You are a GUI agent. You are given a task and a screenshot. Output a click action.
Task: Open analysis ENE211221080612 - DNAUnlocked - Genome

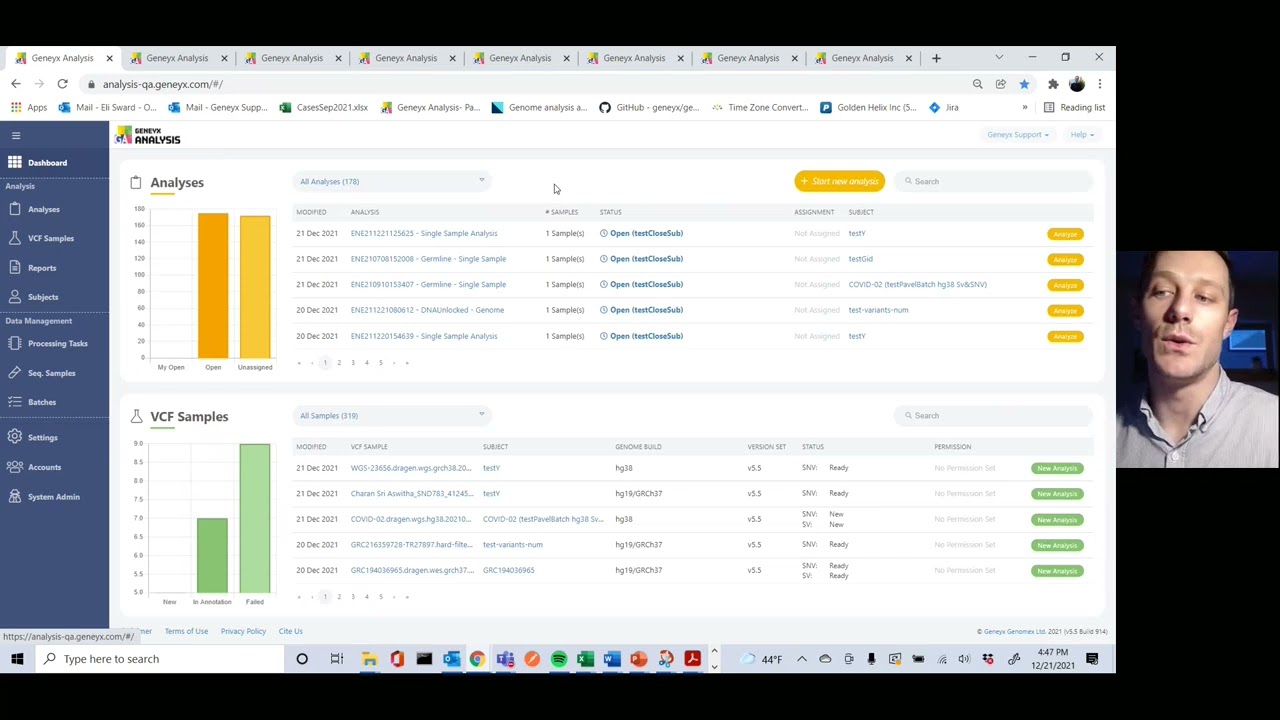[x=427, y=310]
